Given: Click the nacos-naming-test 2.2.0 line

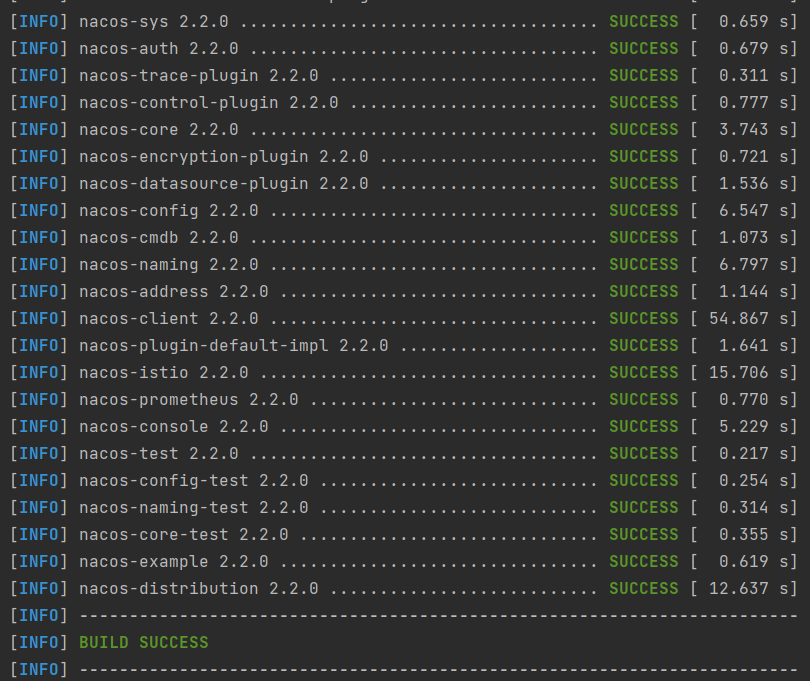Looking at the screenshot, I should click(403, 508).
